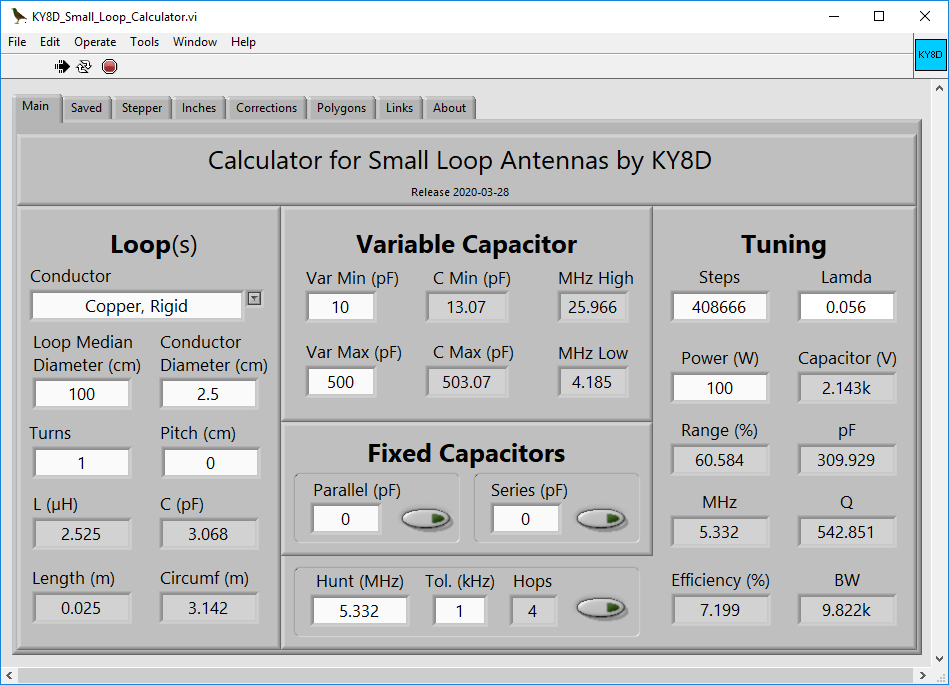Viewport: 949px width, 685px height.
Task: Click the Run arrow icon
Action: click(x=62, y=67)
